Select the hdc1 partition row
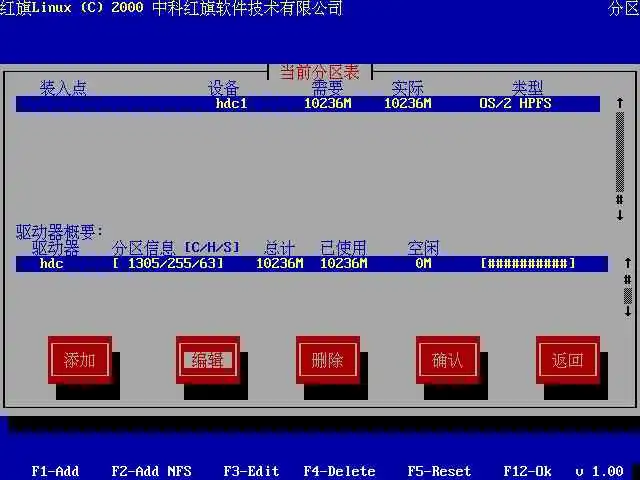 (308, 104)
